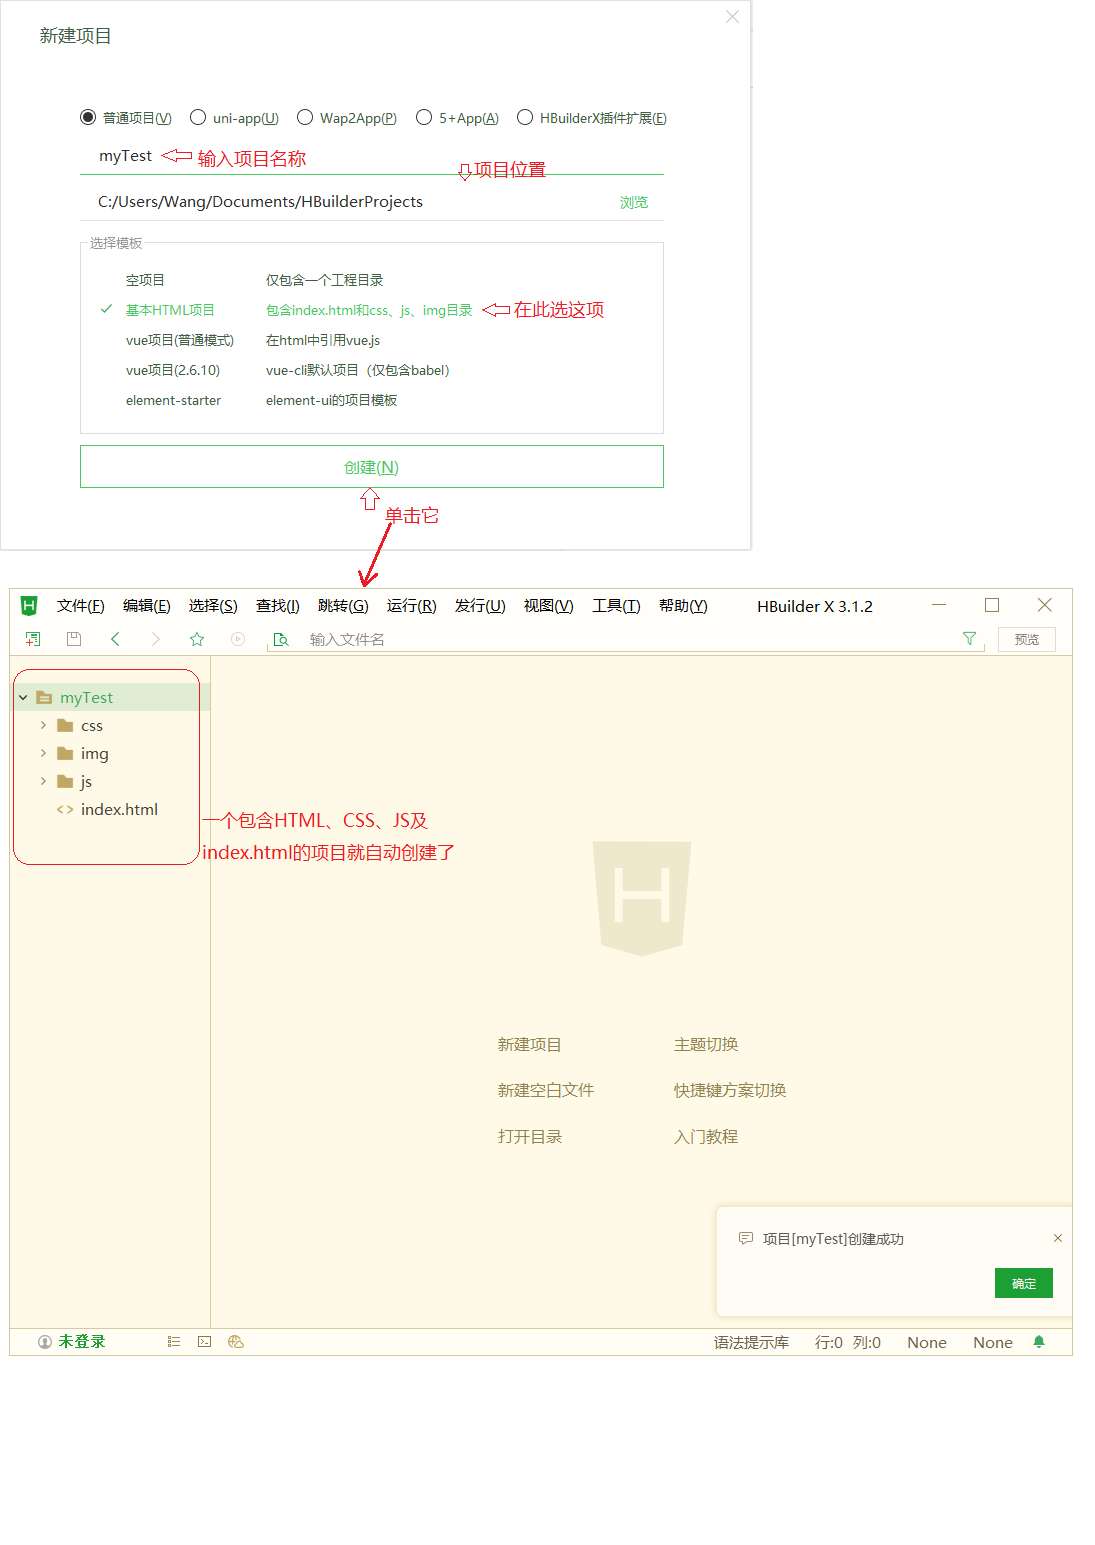
Task: Close the project created notification
Action: click(x=1058, y=1238)
